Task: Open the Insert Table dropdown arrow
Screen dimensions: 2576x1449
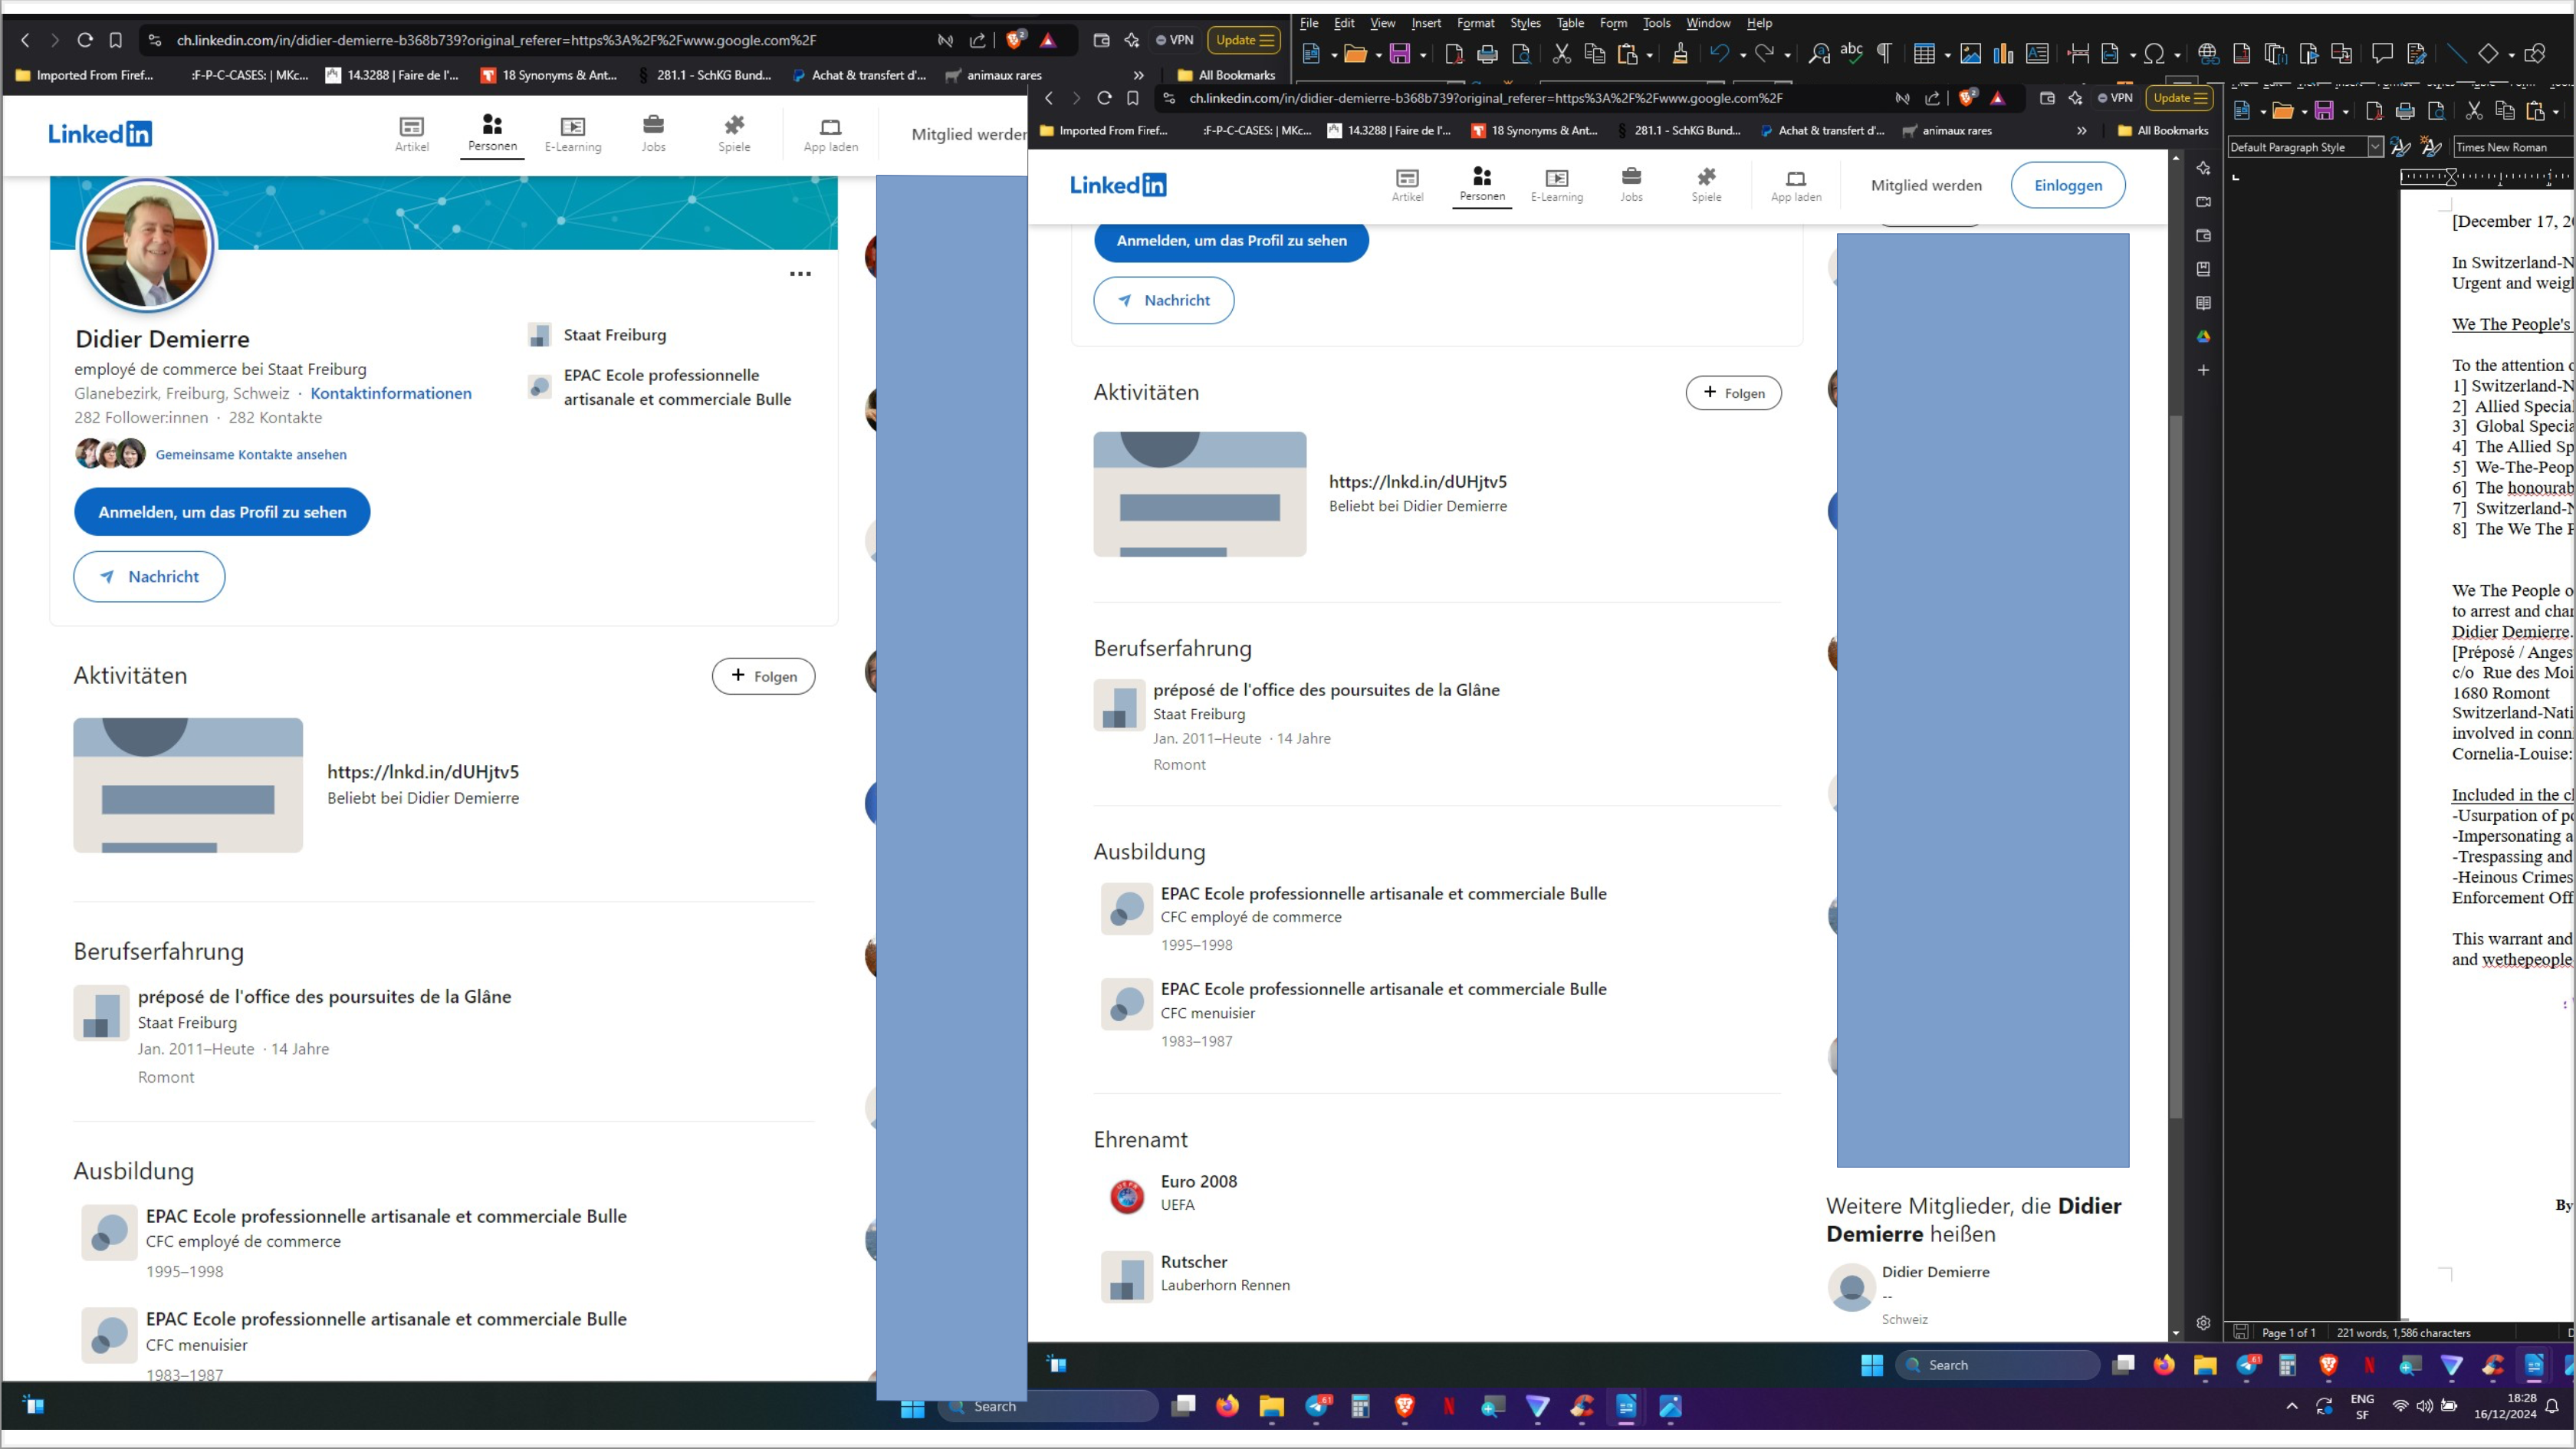Action: pos(1947,55)
